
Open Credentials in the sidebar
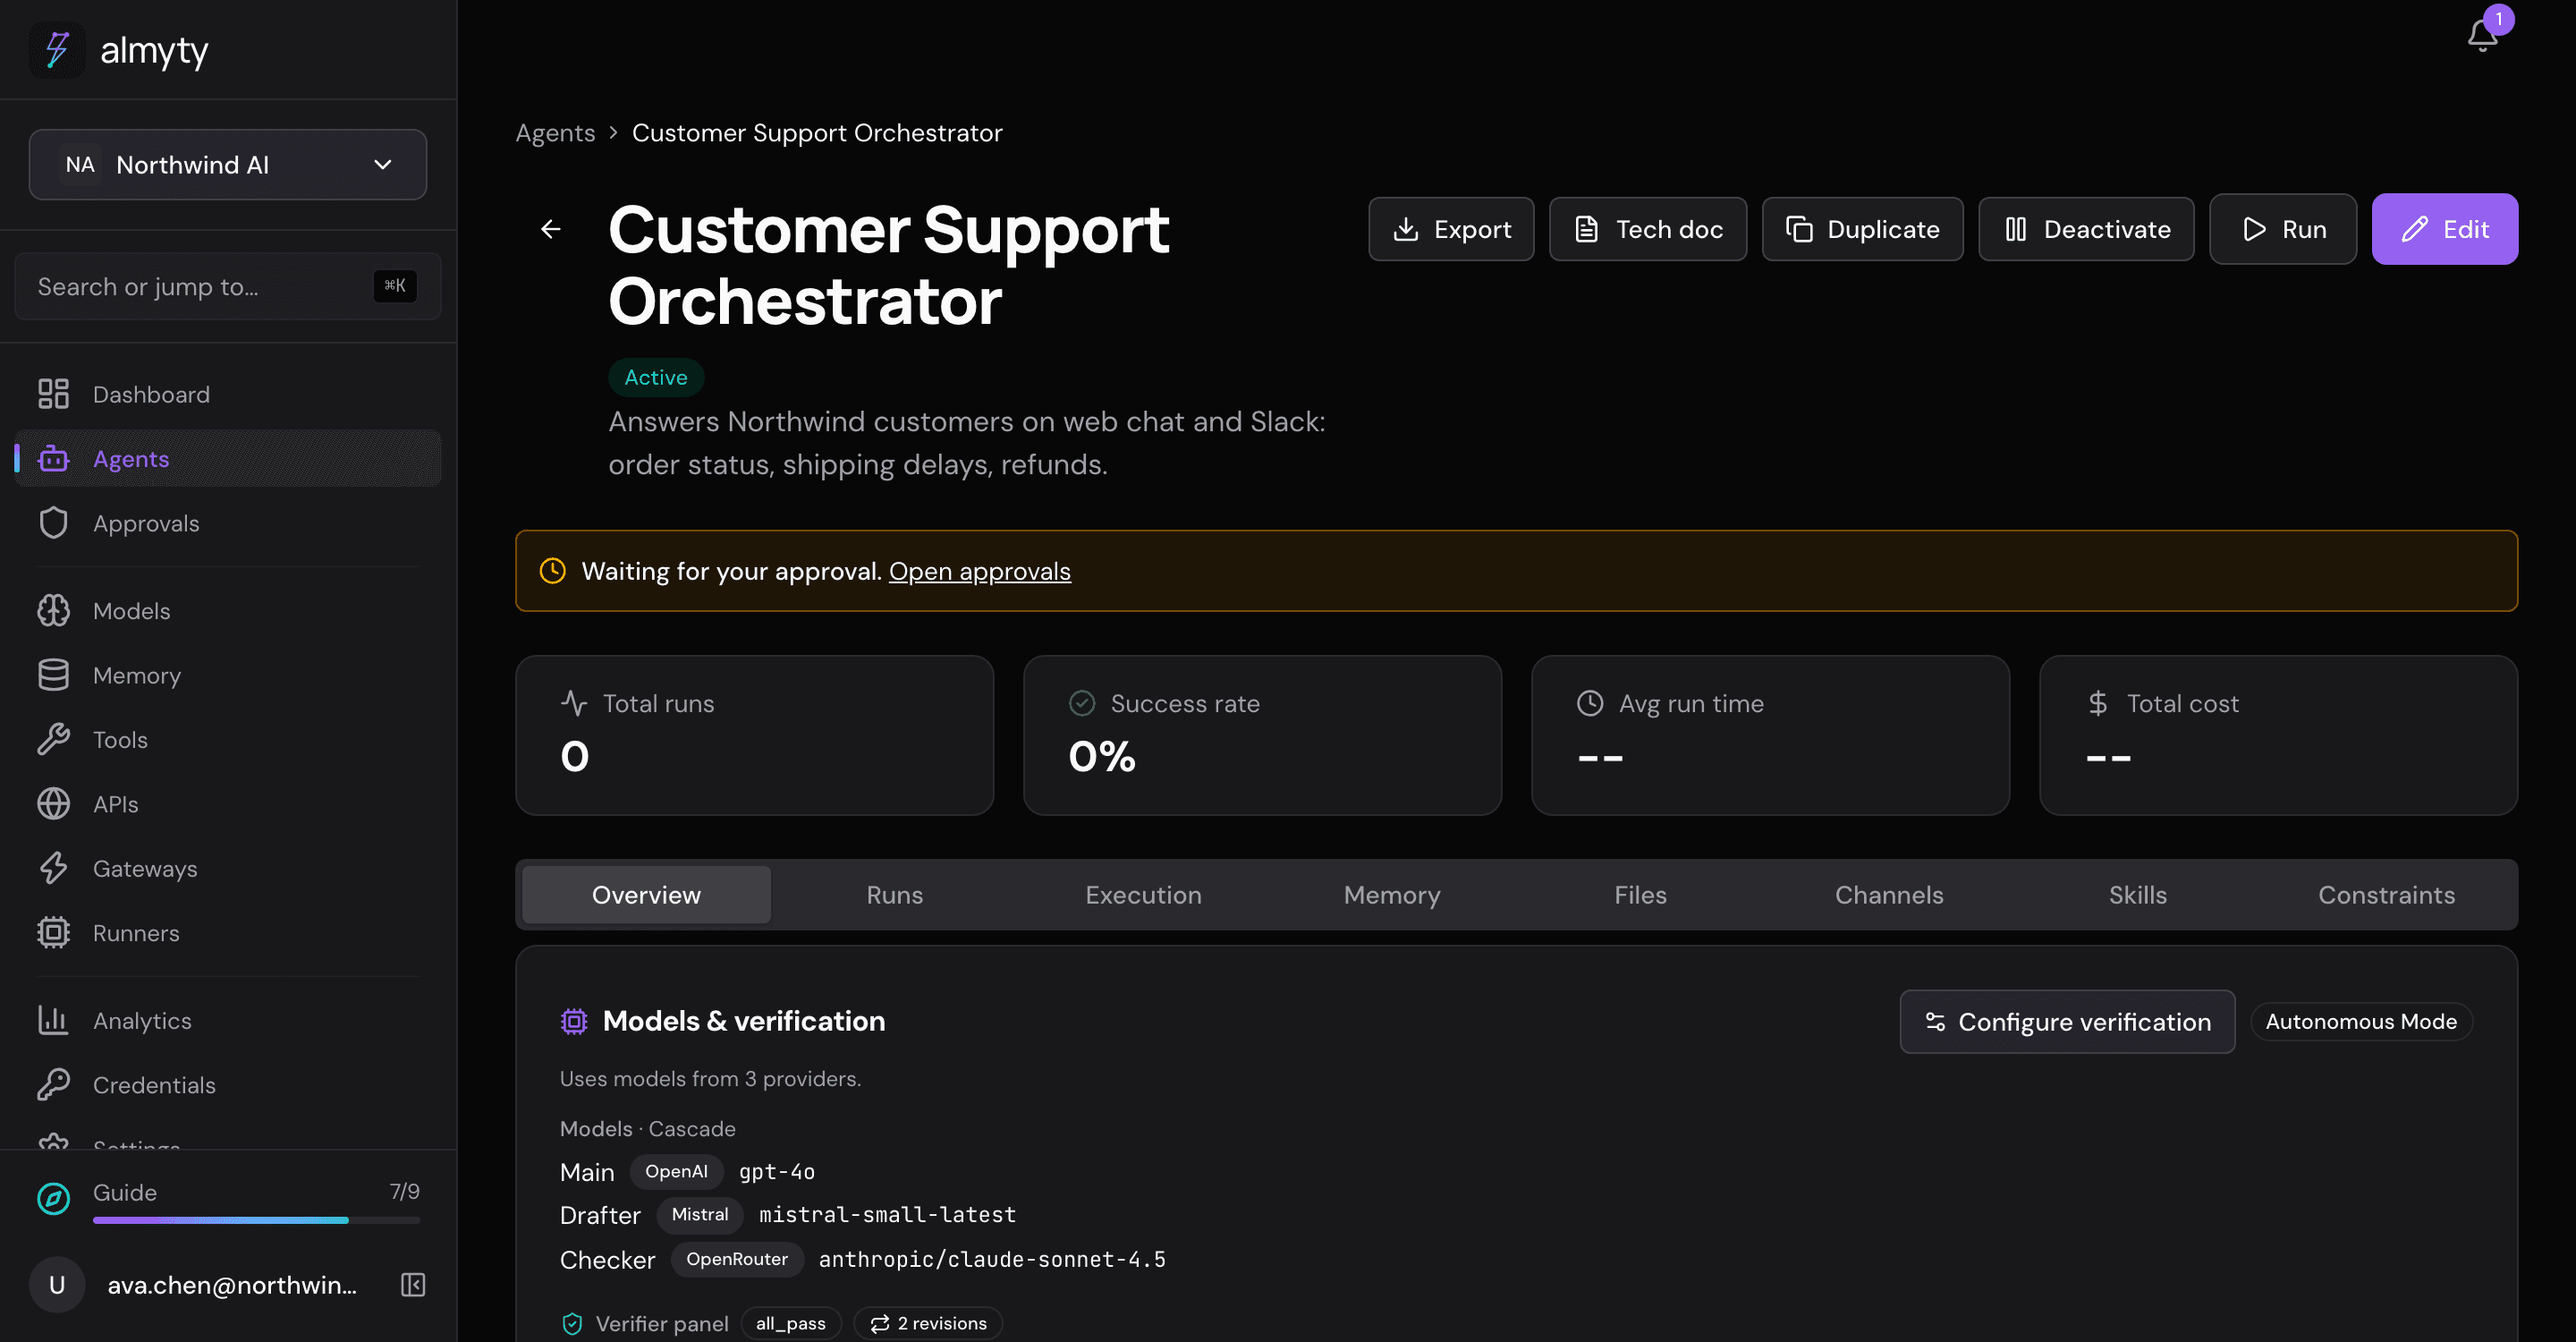[228, 1085]
